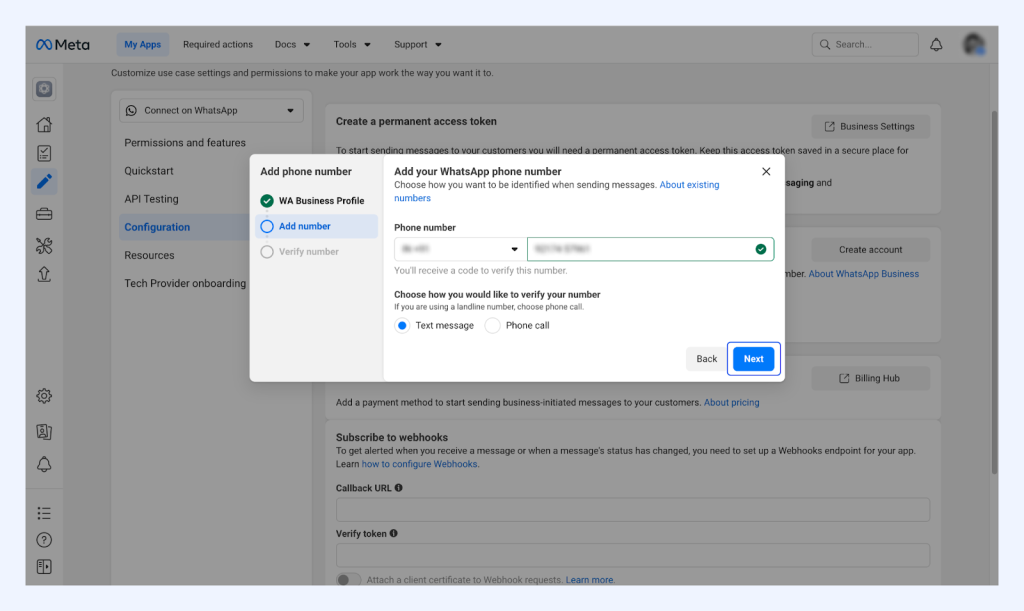Open the list icon in sidebar
The height and width of the screenshot is (611, 1024).
[x=44, y=513]
